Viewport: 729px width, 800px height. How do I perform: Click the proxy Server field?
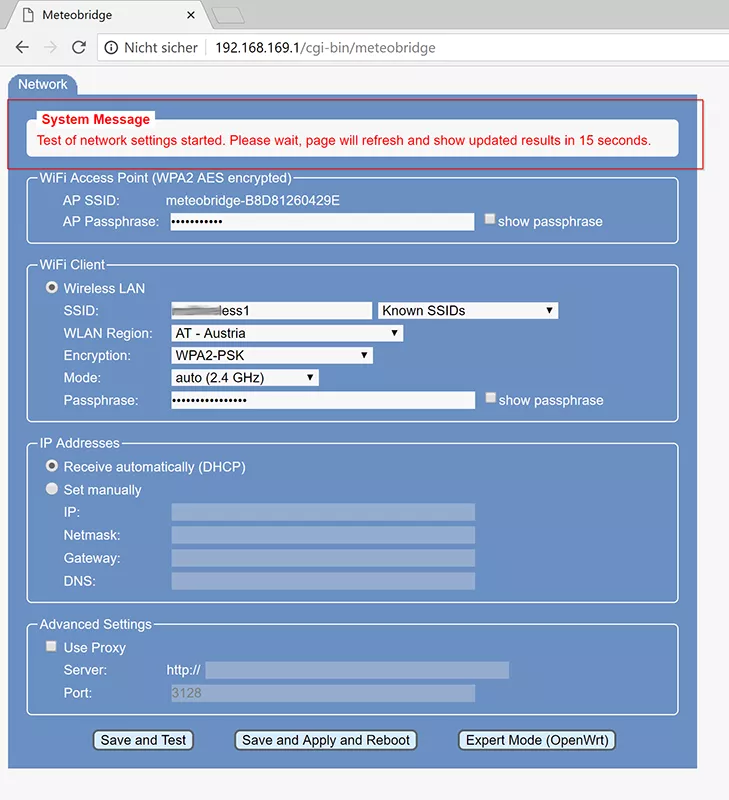(x=357, y=670)
